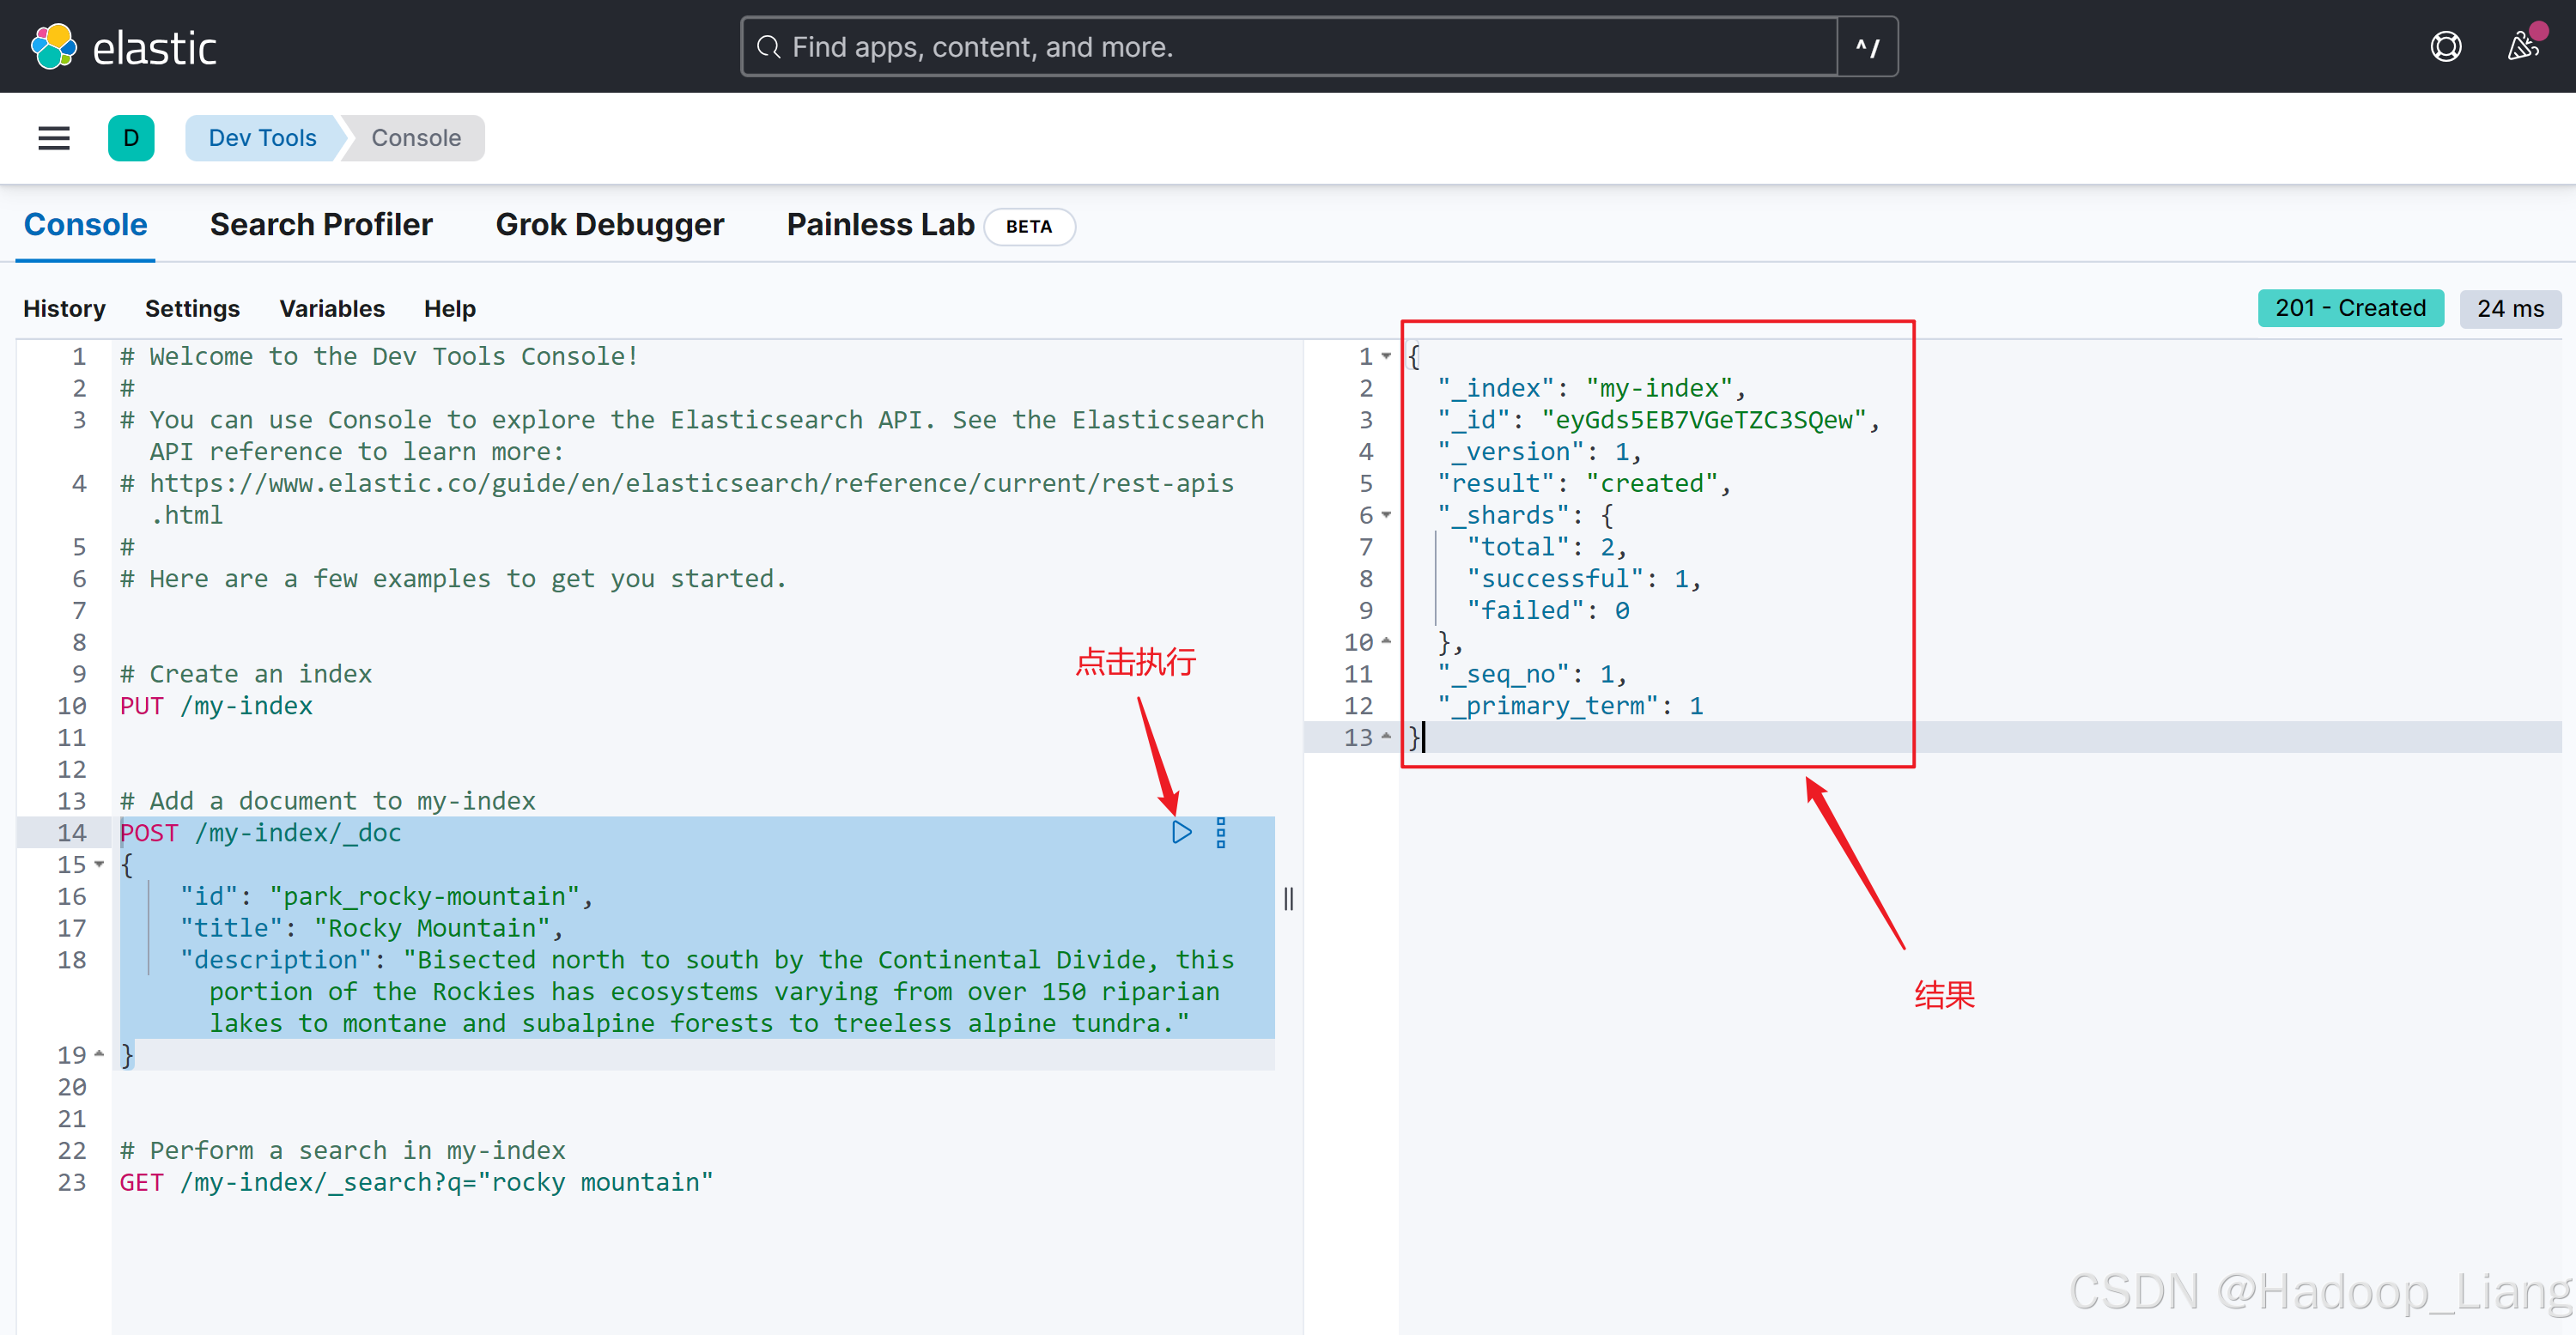Click "Here are a few examples" comment

(453, 579)
